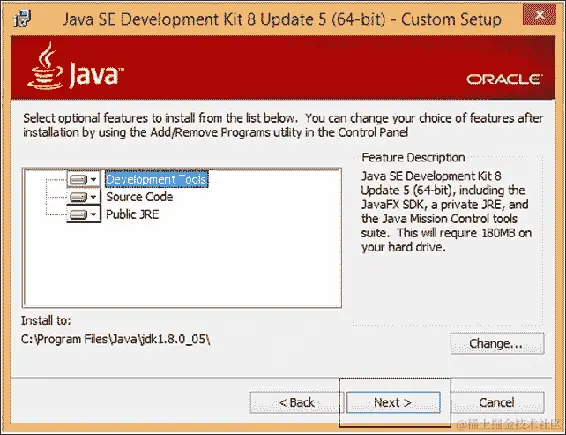This screenshot has width=566, height=435.
Task: Close the Custom Setup window
Action: click(x=539, y=14)
